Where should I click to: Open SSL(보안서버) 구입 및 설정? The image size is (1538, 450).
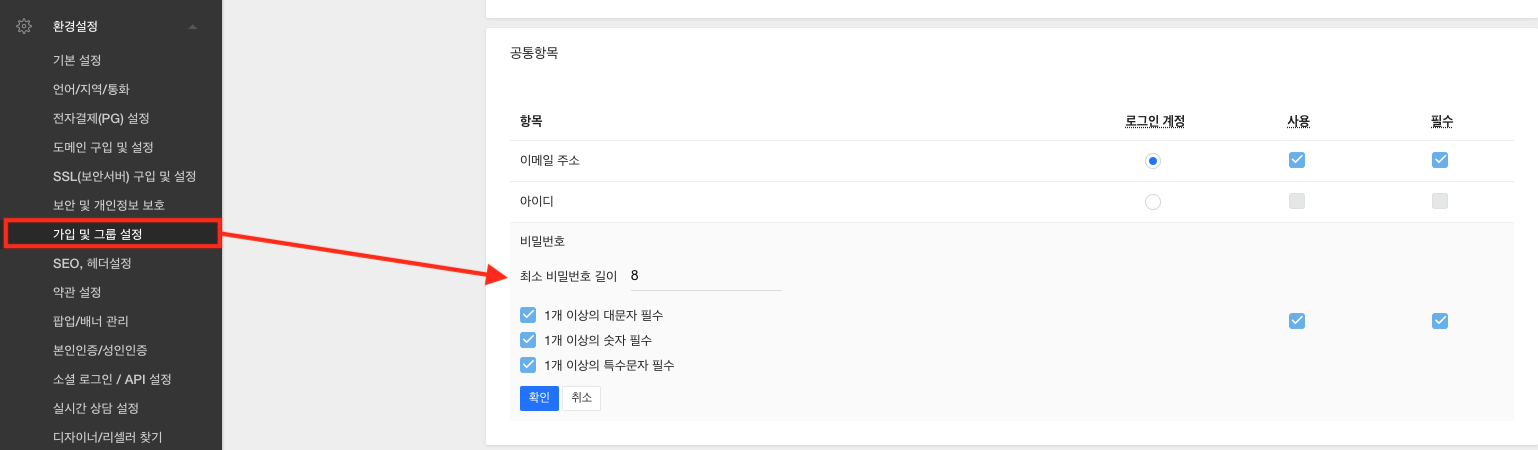124,176
